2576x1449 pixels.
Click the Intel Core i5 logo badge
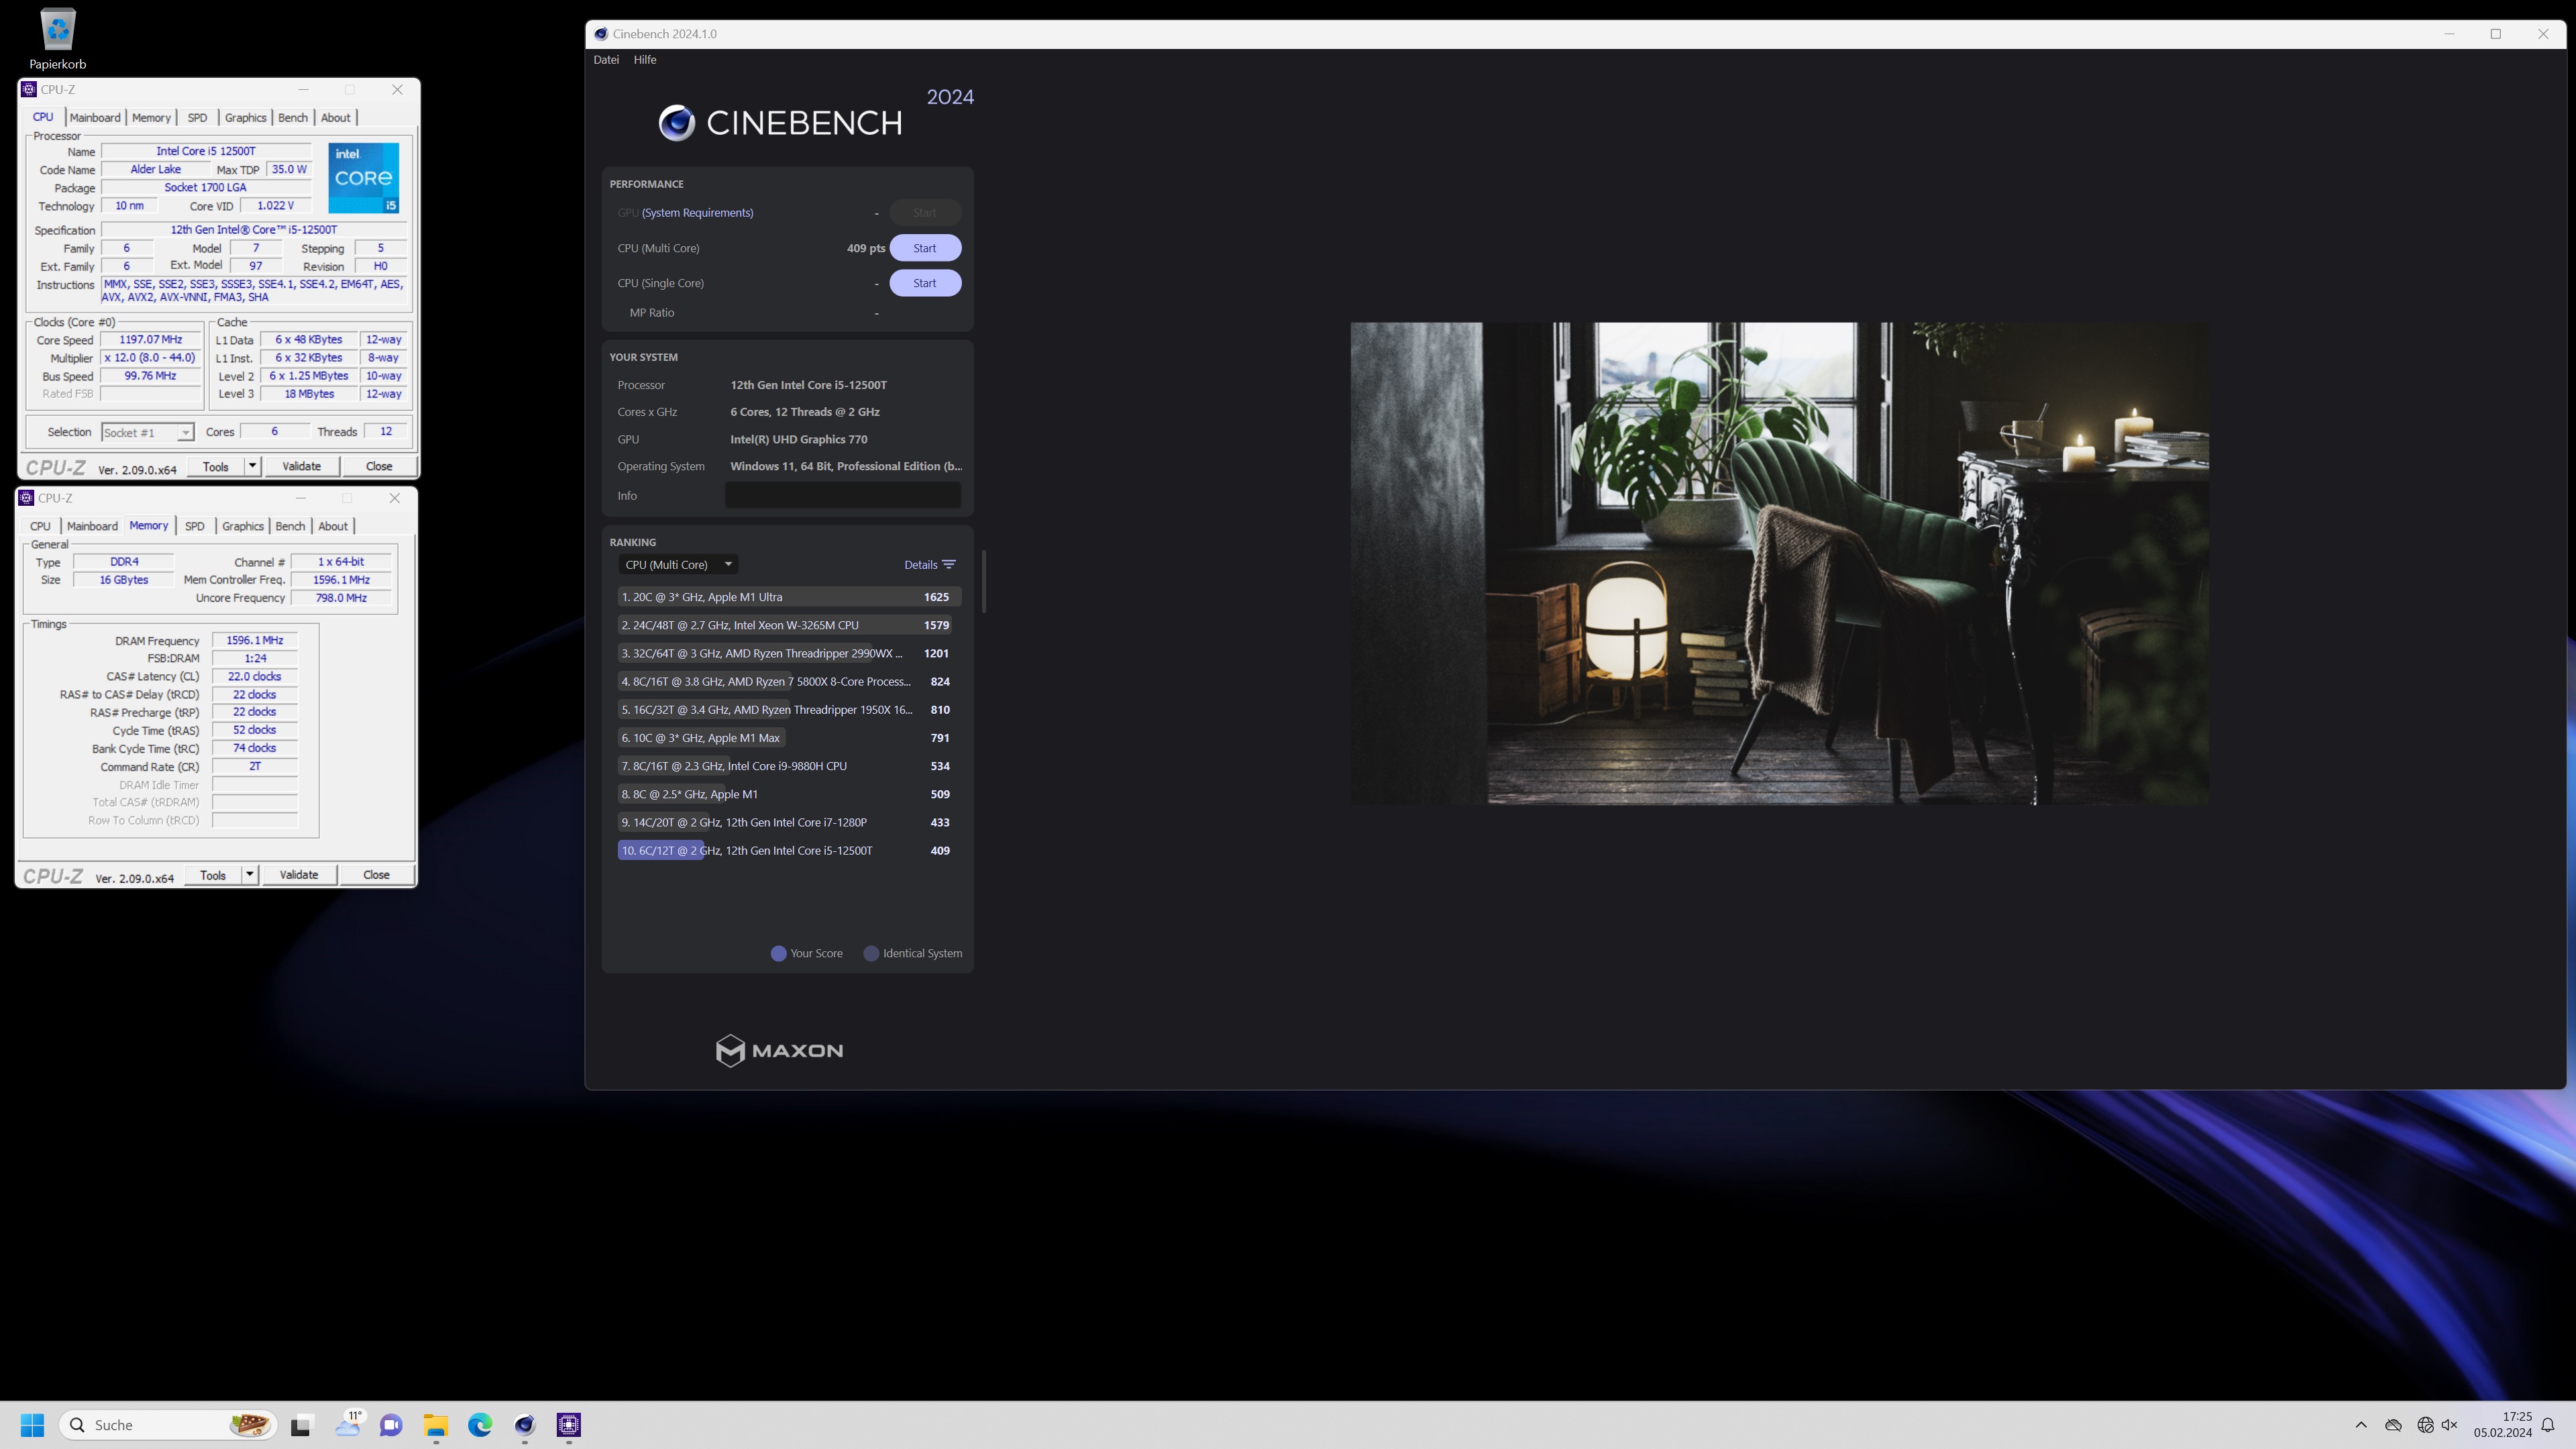point(363,178)
